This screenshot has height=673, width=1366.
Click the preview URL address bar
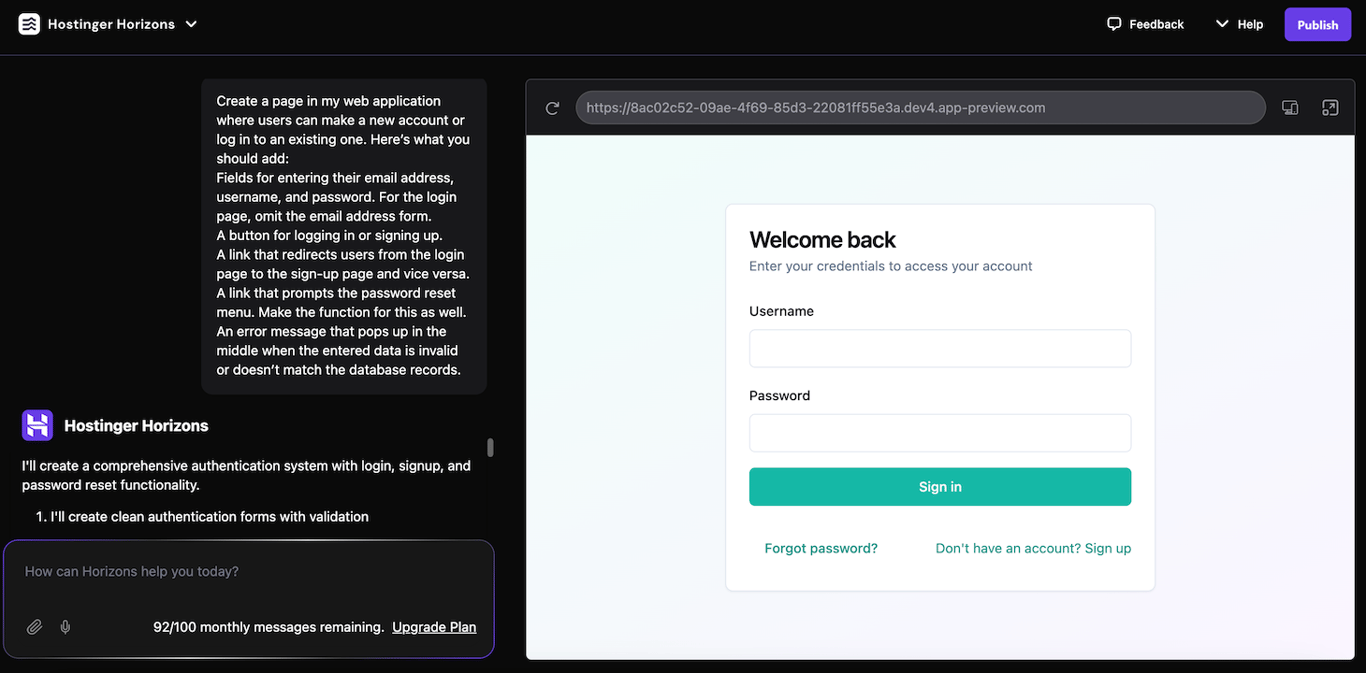918,107
